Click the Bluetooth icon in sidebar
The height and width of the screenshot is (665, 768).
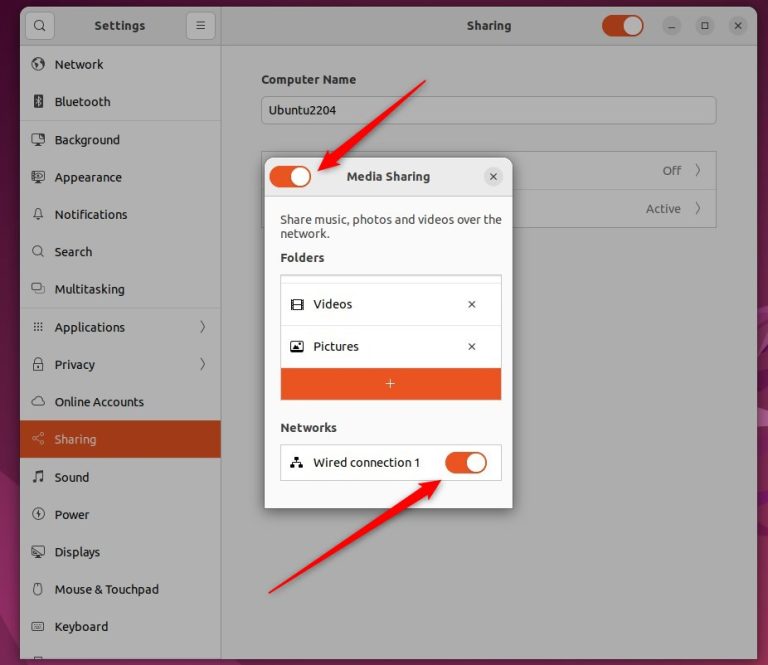tap(38, 101)
